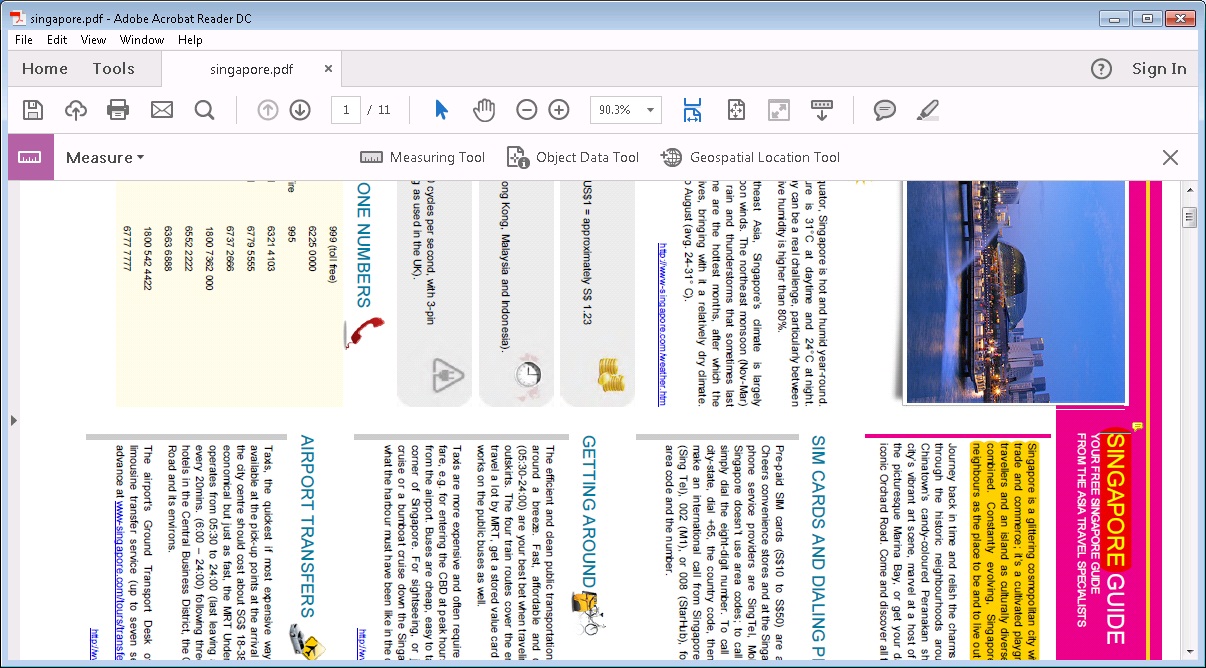Click the highlight pencil icon

click(x=927, y=110)
